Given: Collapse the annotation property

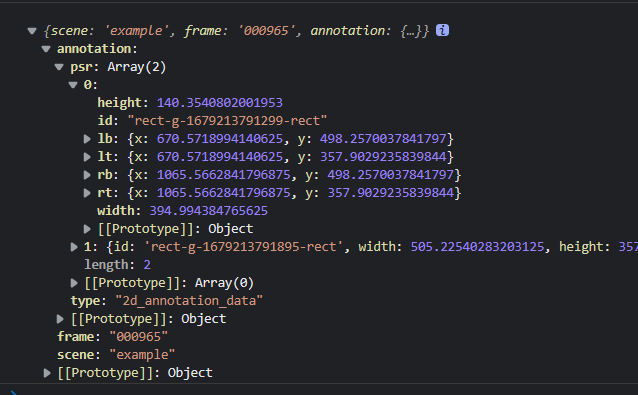Looking at the screenshot, I should pos(46,49).
